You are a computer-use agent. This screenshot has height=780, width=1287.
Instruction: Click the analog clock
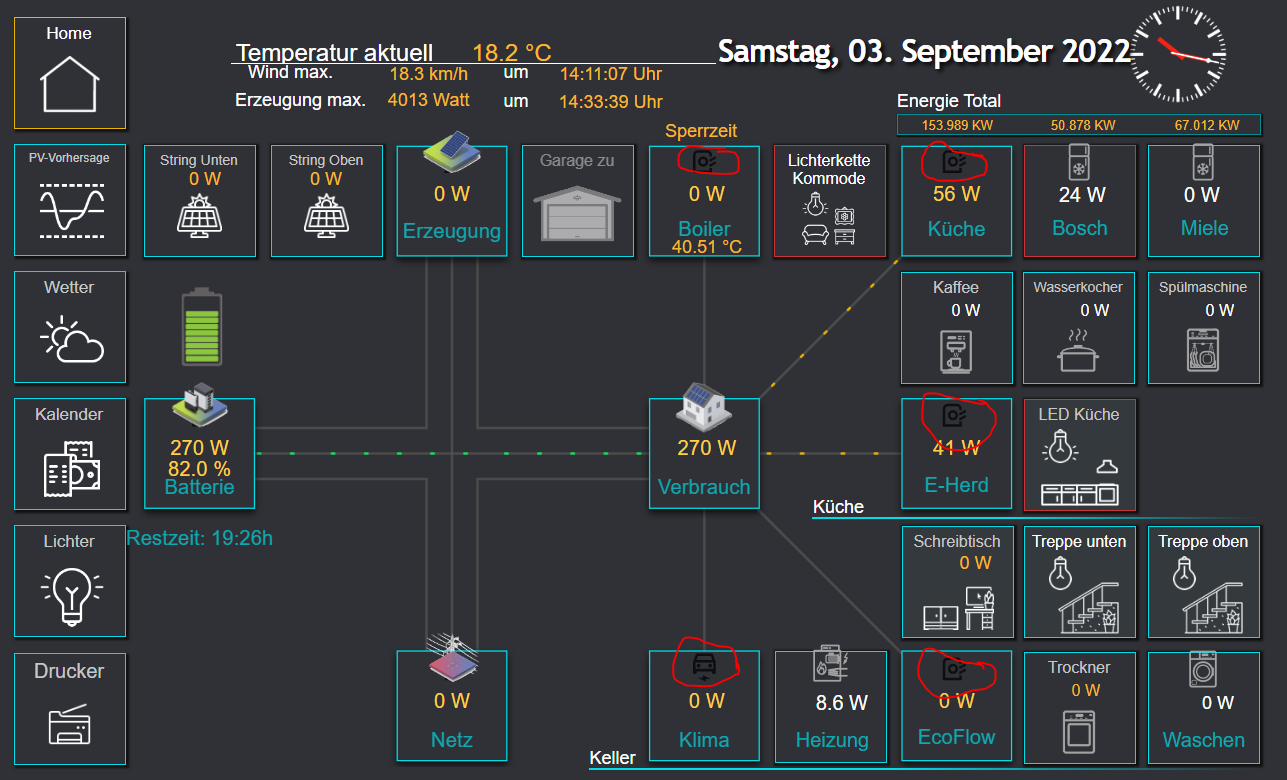[x=1178, y=53]
